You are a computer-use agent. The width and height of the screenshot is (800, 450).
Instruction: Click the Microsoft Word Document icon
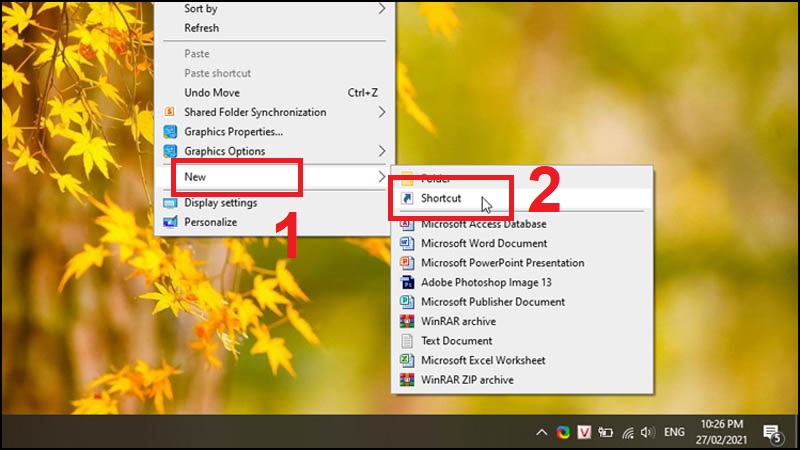pos(407,243)
